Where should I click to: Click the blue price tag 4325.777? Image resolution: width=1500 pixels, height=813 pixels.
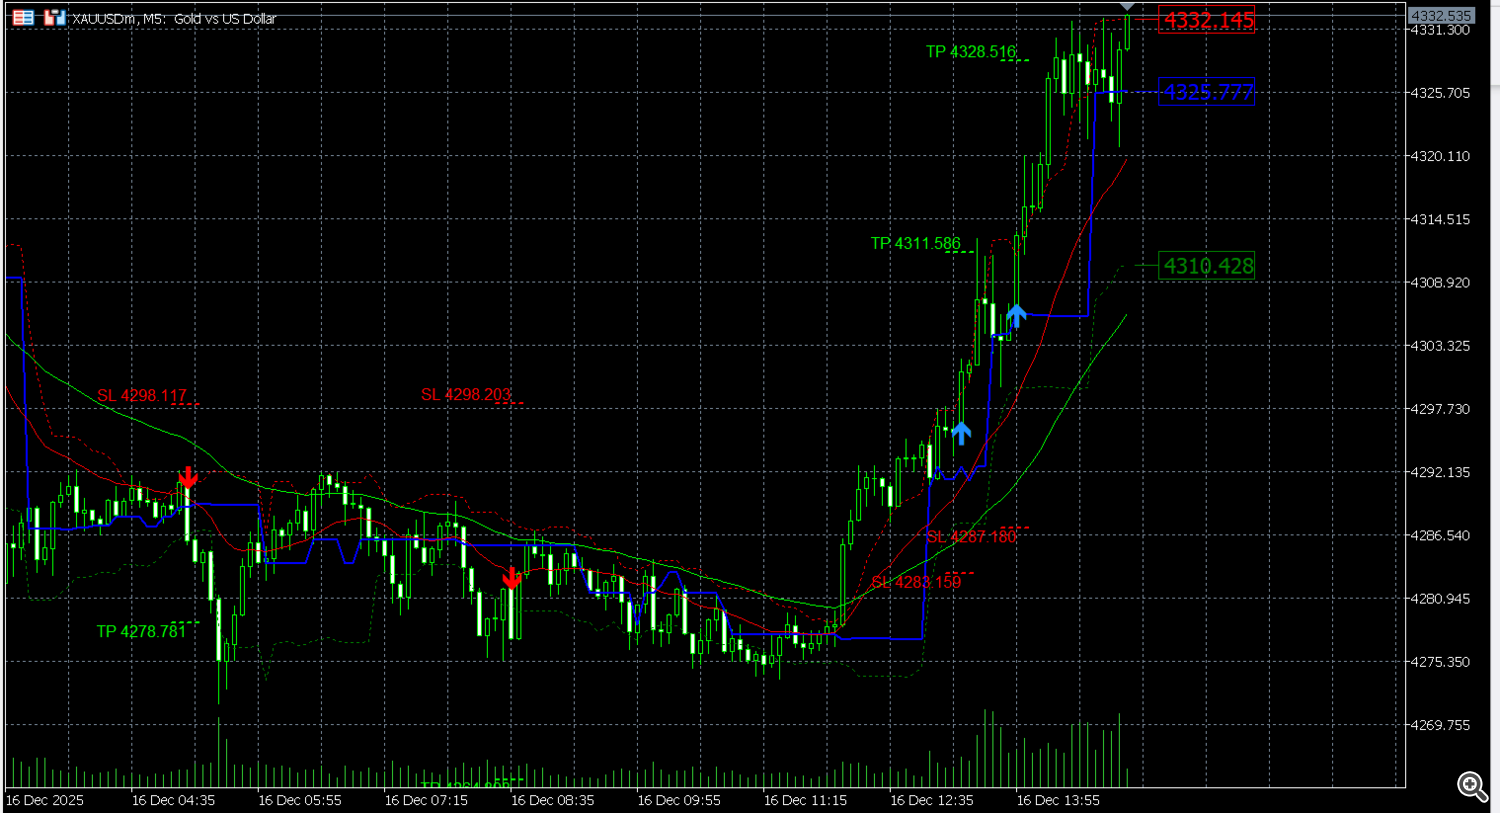(1207, 92)
